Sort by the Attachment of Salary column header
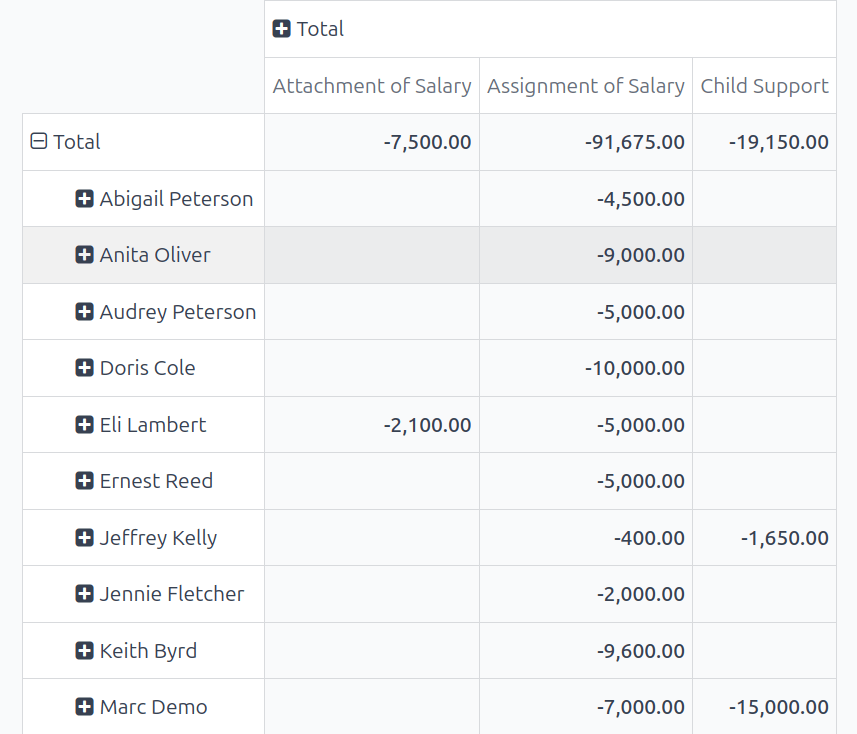This screenshot has width=857, height=734. (x=371, y=86)
